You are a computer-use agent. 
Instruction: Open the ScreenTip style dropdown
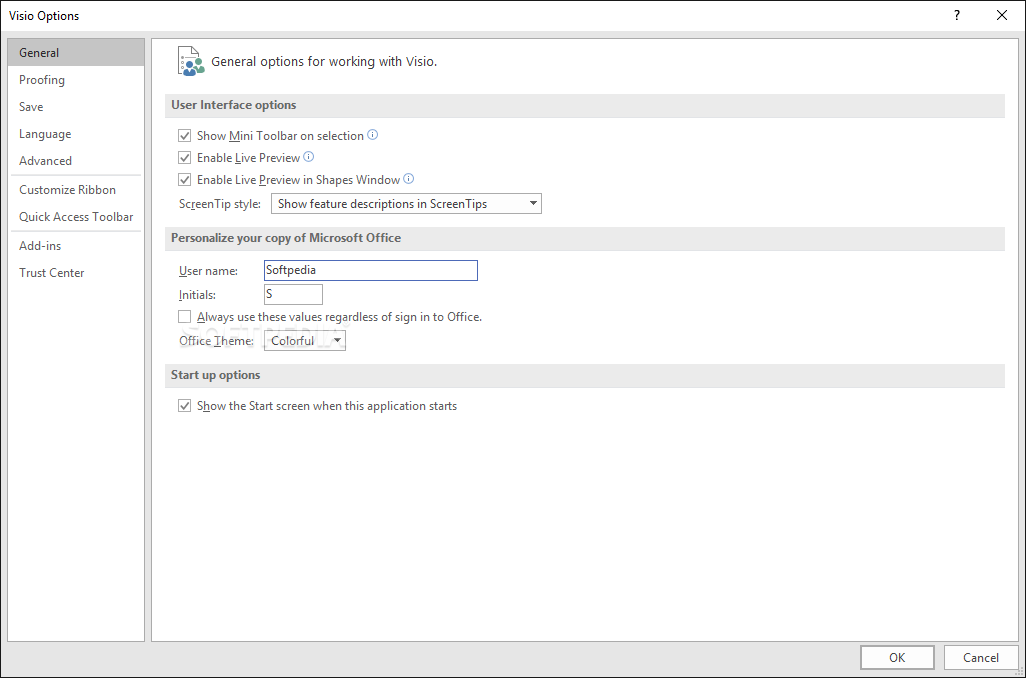point(406,204)
